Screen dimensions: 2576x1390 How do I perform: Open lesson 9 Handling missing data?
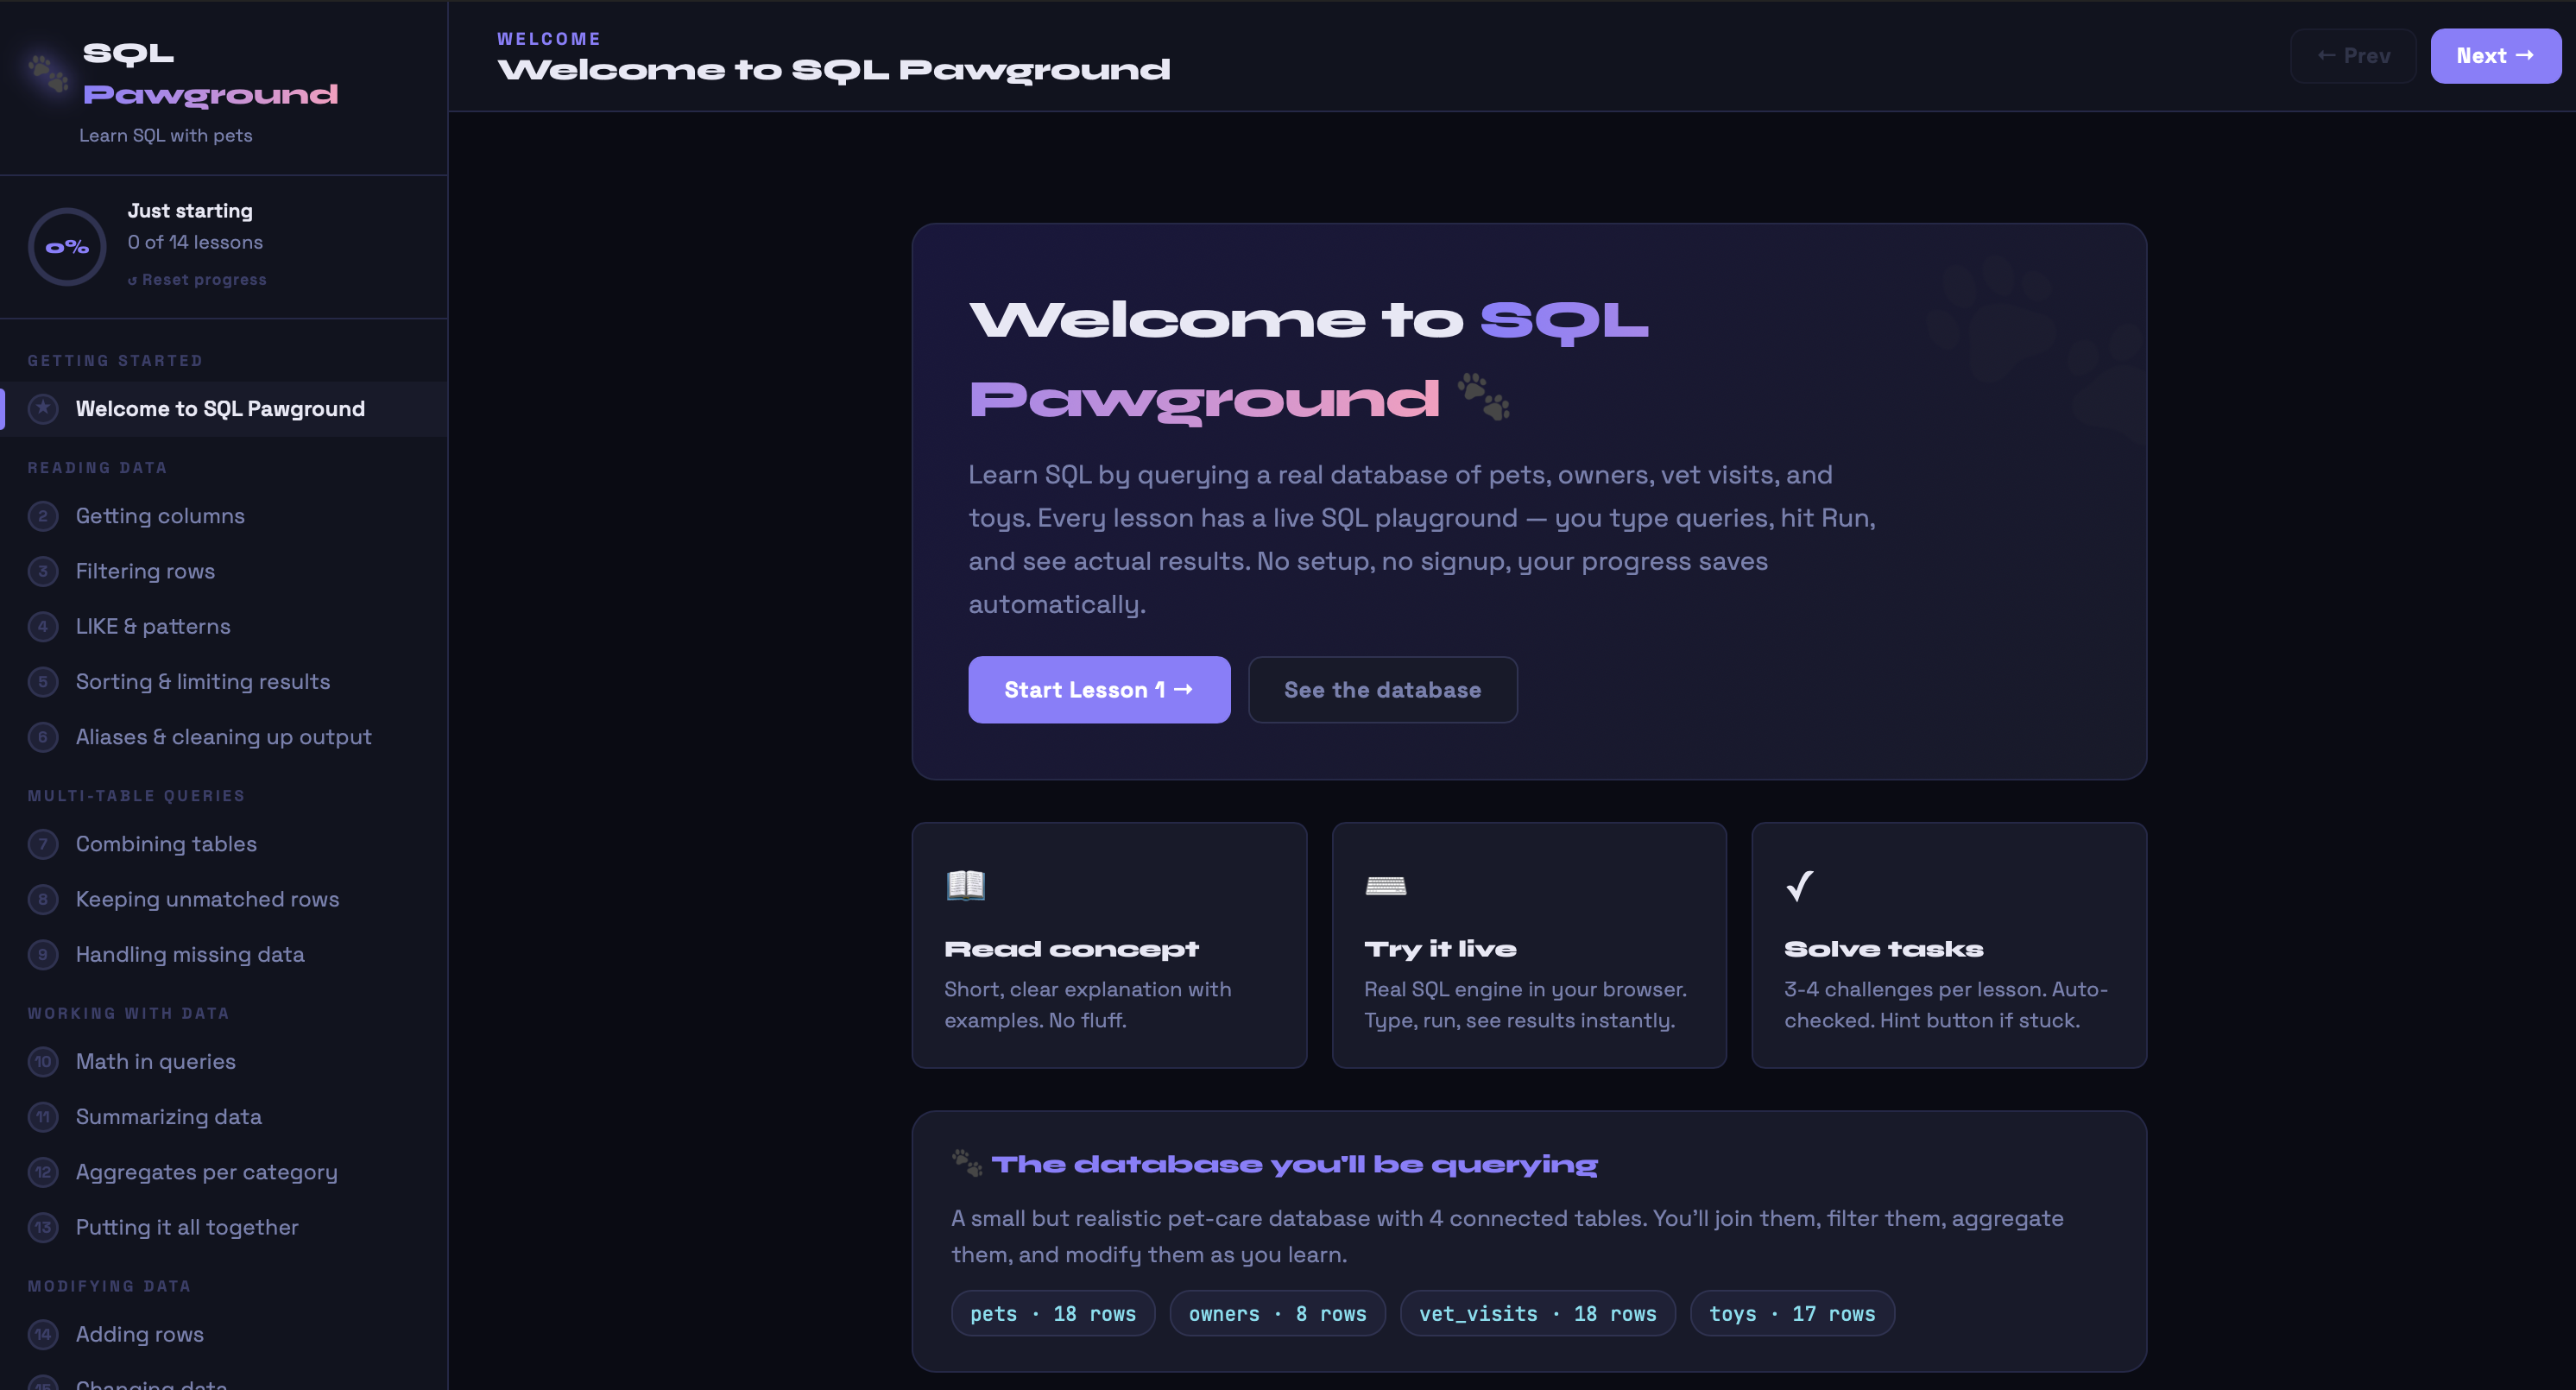coord(224,954)
